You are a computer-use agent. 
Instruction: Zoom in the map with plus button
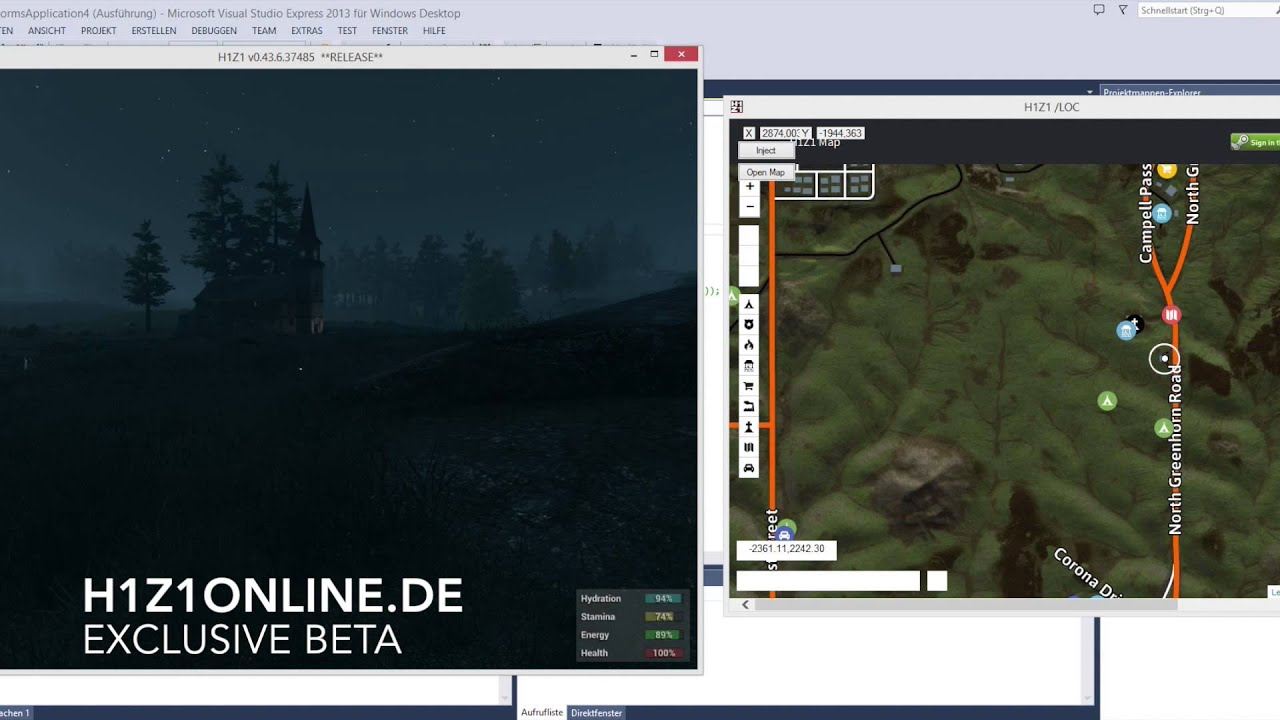click(x=750, y=187)
